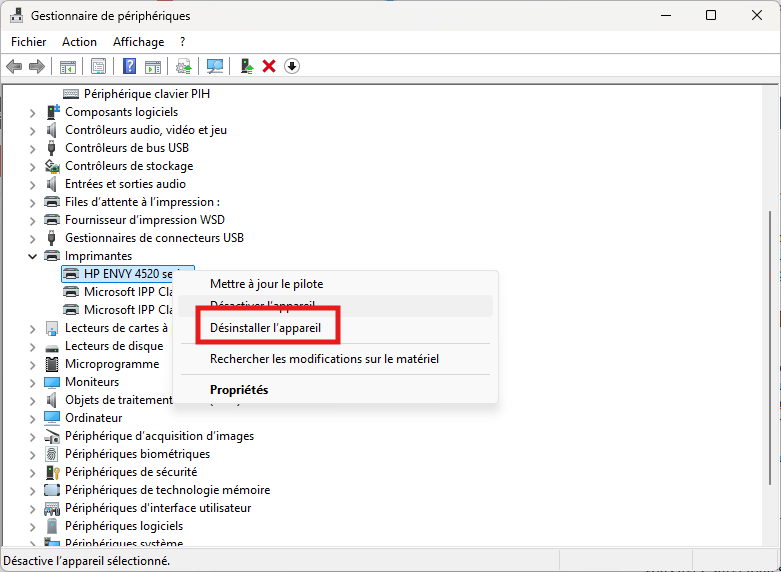This screenshot has width=781, height=572.
Task: Click the Forward arrow toolbar icon
Action: click(x=37, y=66)
